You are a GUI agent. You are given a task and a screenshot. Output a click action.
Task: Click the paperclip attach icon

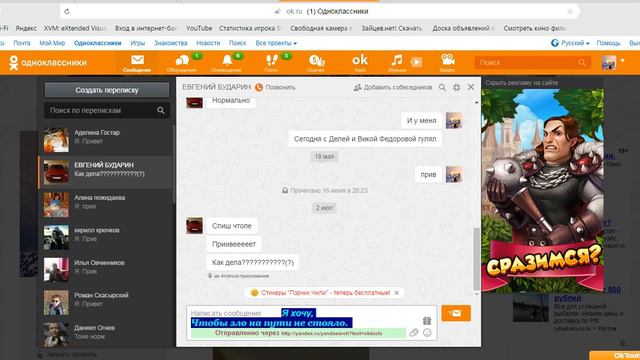(414, 333)
